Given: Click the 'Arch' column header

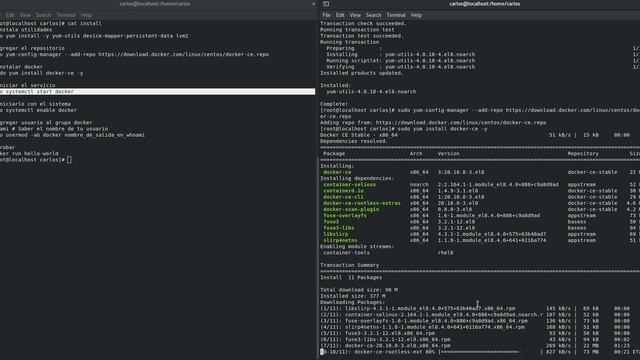Looking at the screenshot, I should click(416, 153).
